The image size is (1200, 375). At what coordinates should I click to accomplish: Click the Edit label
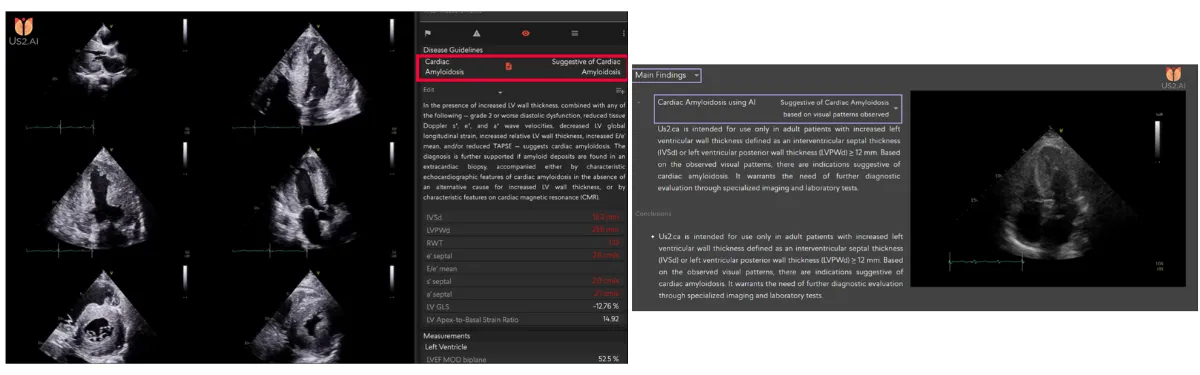(x=429, y=90)
